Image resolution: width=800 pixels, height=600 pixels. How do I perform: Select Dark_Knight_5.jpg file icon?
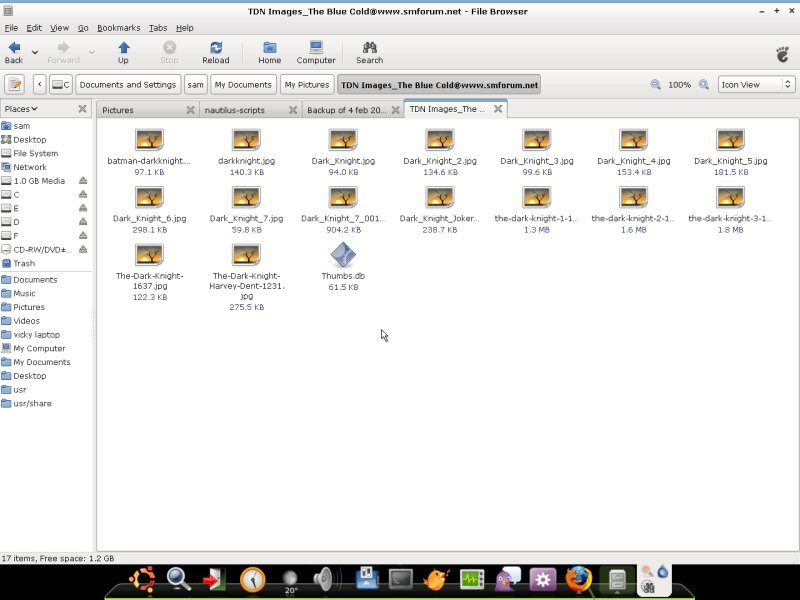click(730, 140)
